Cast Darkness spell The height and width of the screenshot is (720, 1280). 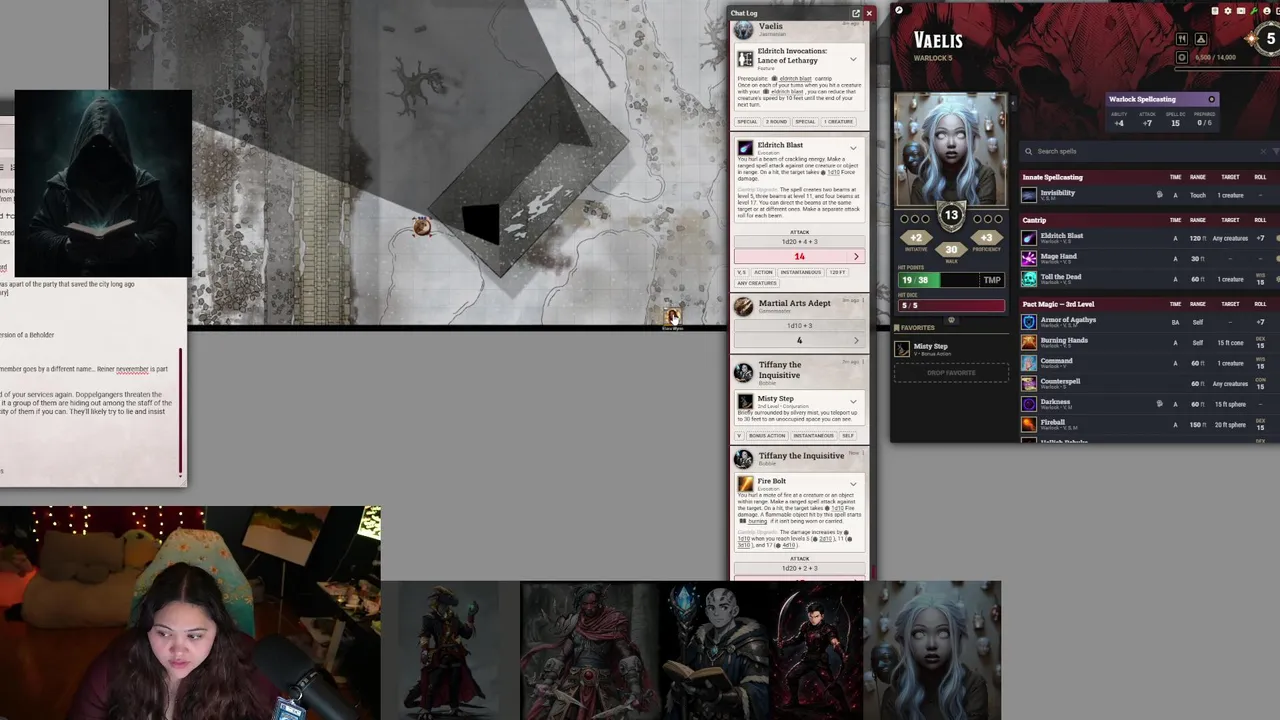1029,404
